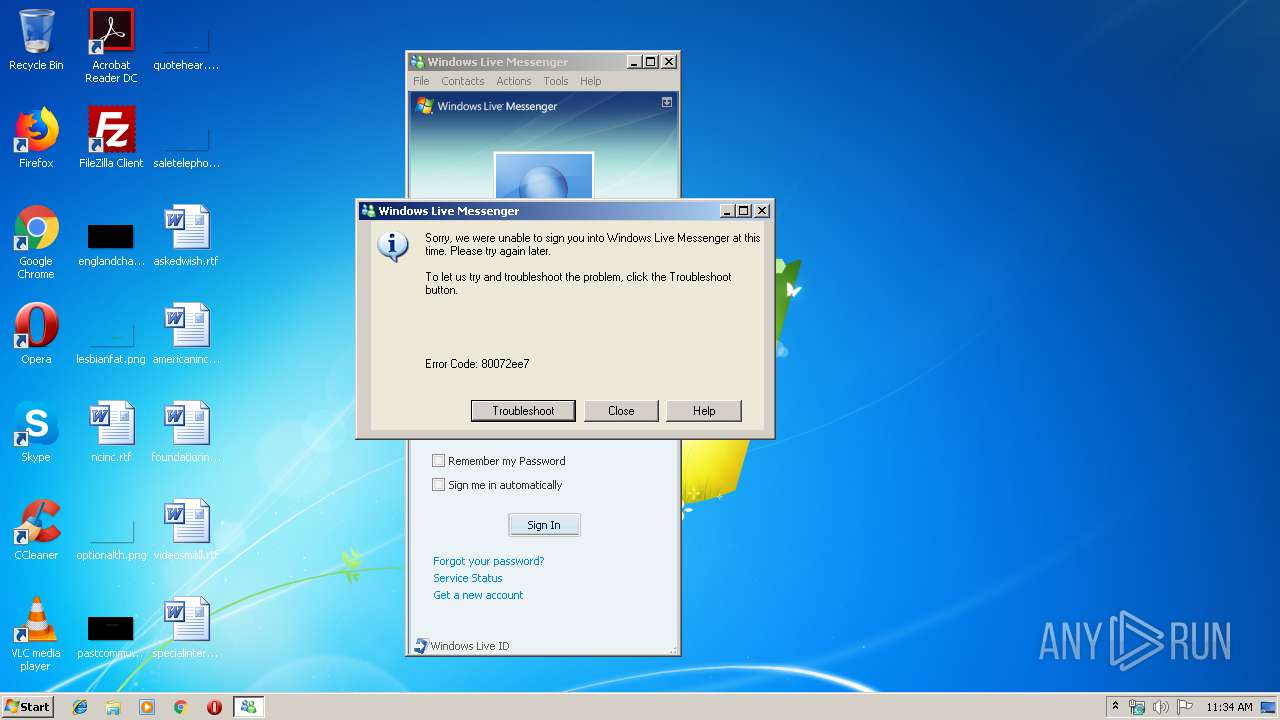Image resolution: width=1280 pixels, height=720 pixels.
Task: Open the Contacts menu in Messenger
Action: pyautogui.click(x=462, y=81)
